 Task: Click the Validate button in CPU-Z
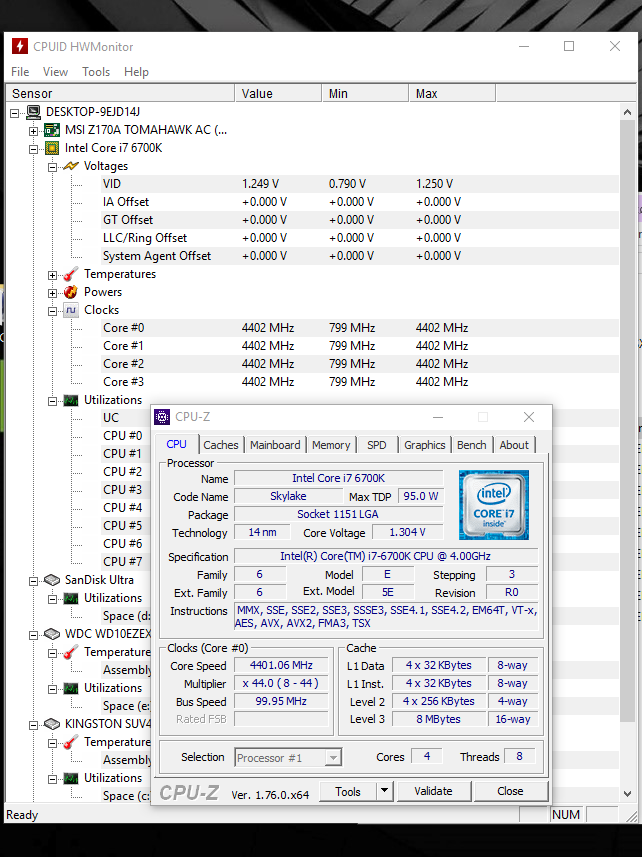pyautogui.click(x=433, y=791)
